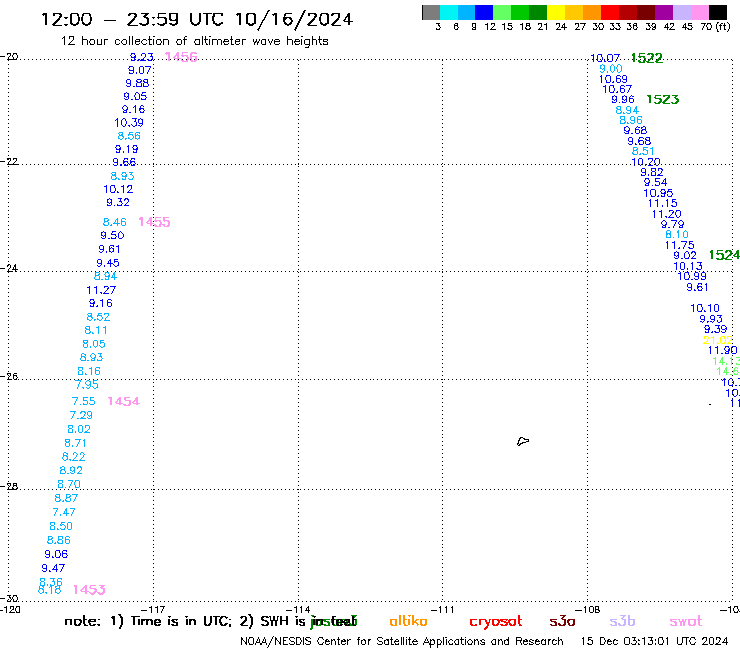The height and width of the screenshot is (650, 740).
Task: Click the date range title at the top
Action: coord(197,19)
